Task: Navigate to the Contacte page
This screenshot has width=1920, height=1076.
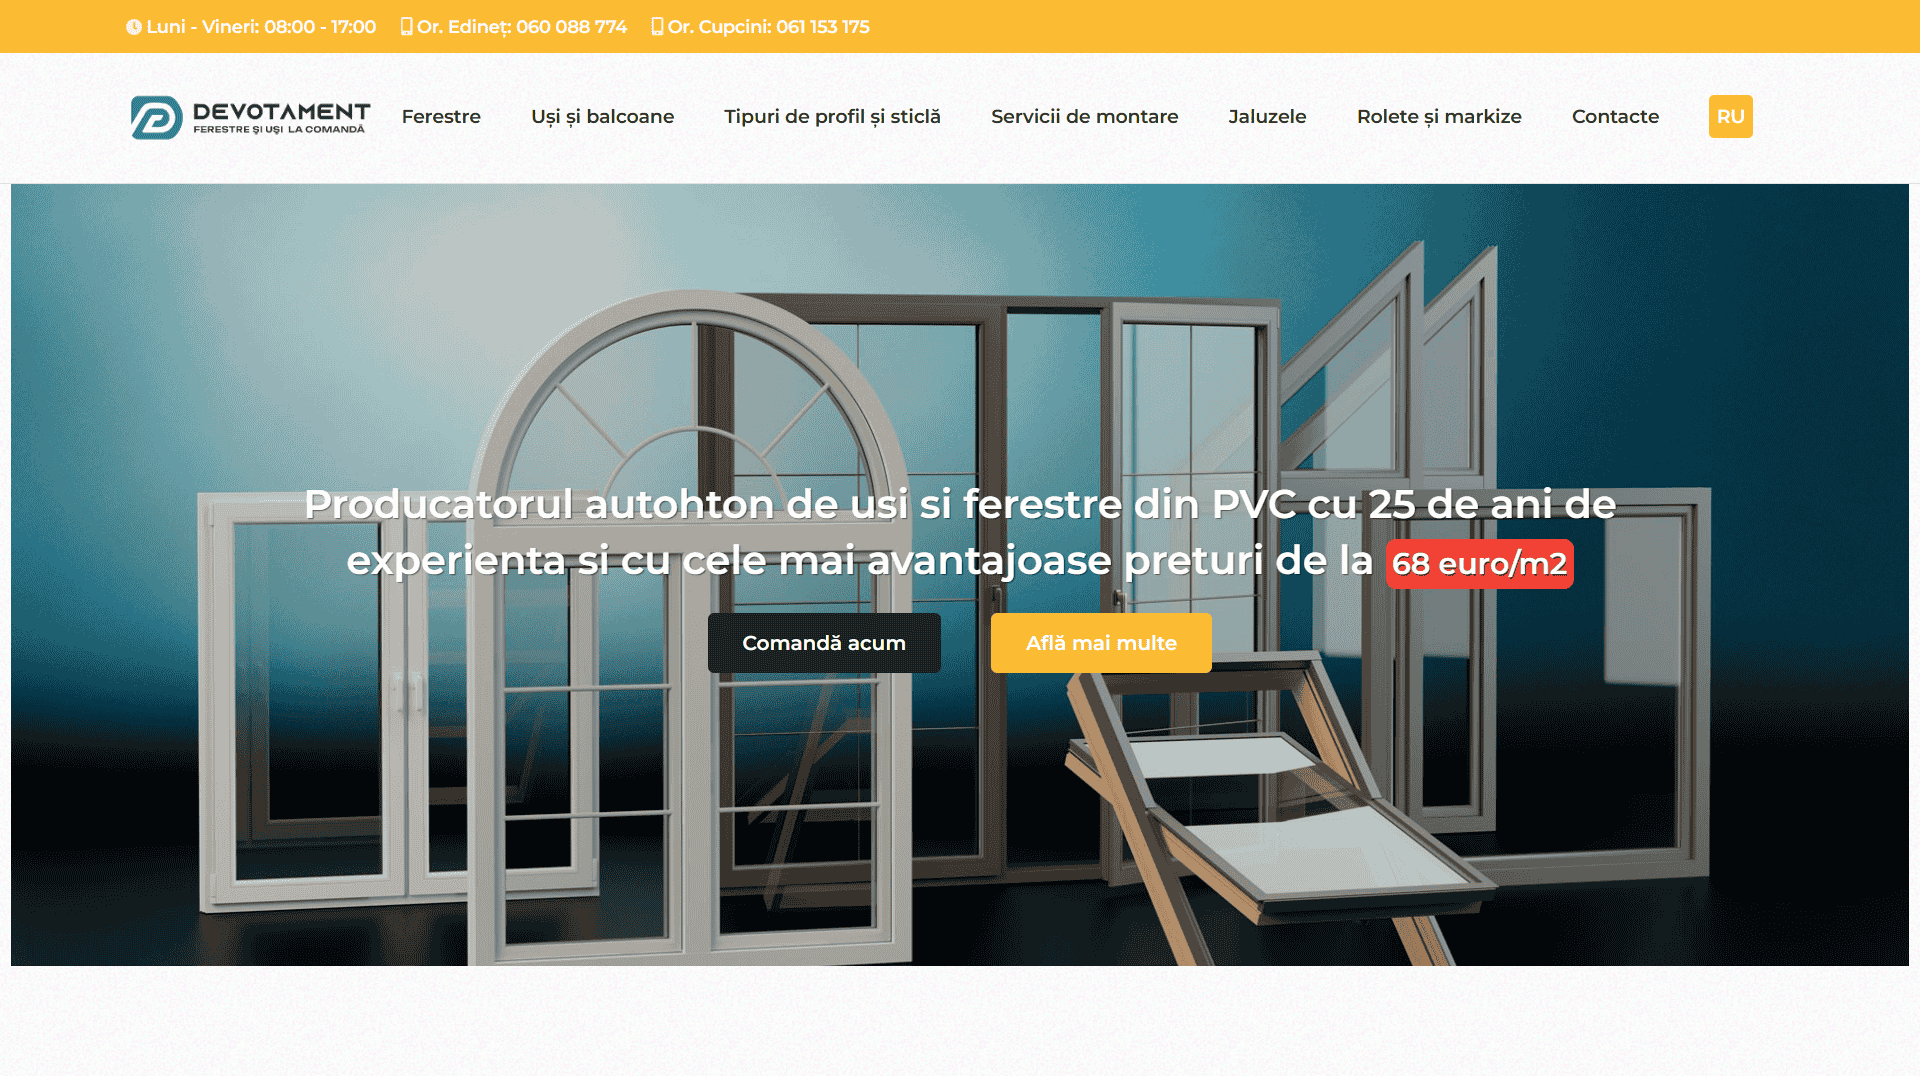Action: click(x=1615, y=116)
